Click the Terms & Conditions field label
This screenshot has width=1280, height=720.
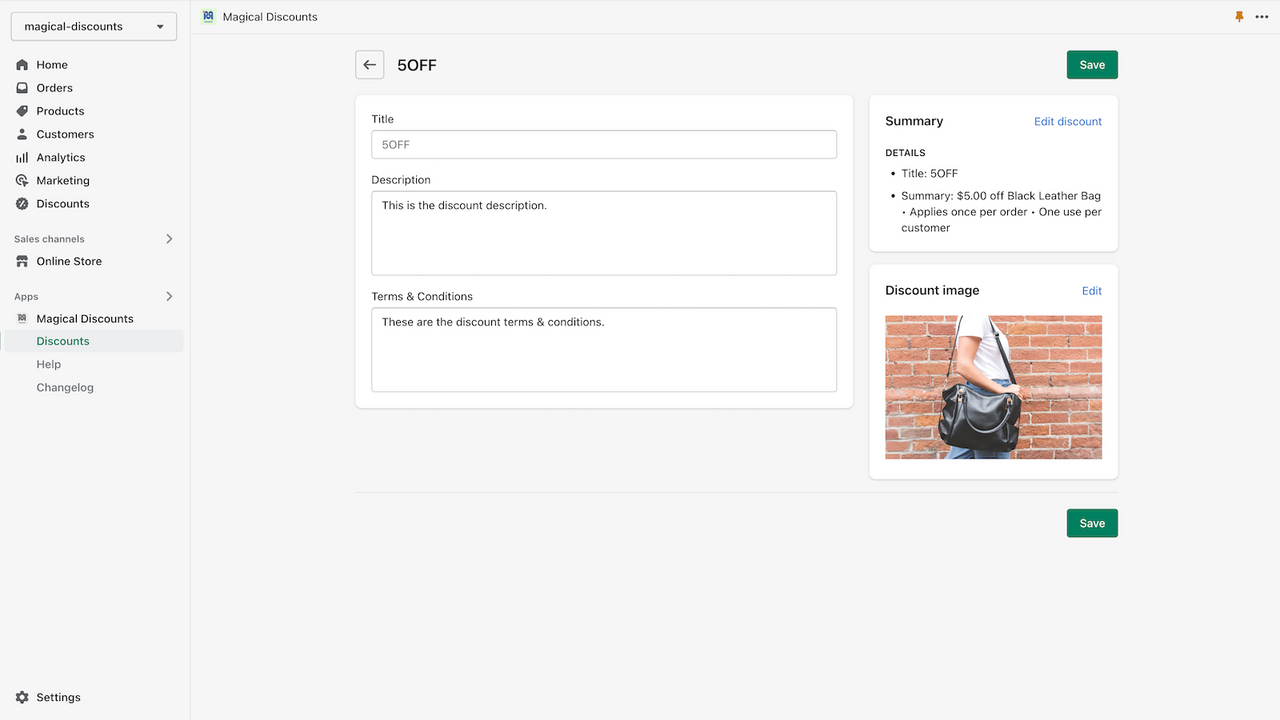(x=422, y=296)
